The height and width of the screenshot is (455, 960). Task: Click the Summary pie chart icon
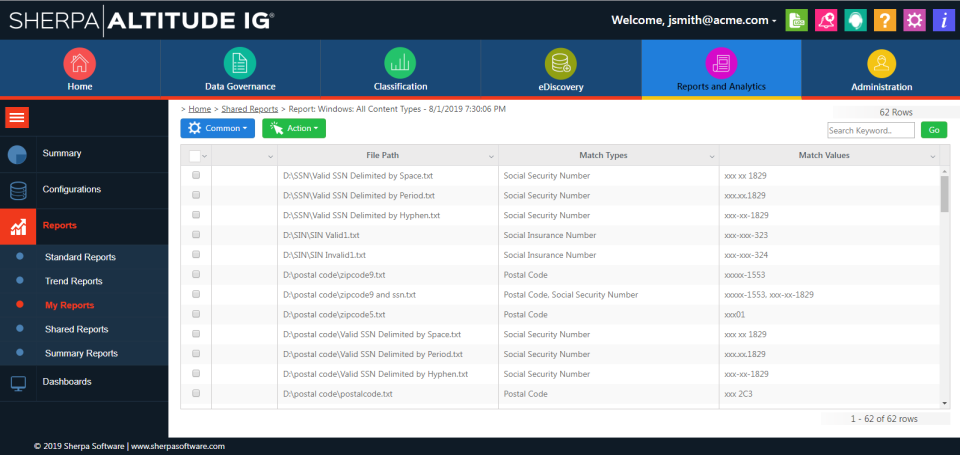pyautogui.click(x=17, y=154)
